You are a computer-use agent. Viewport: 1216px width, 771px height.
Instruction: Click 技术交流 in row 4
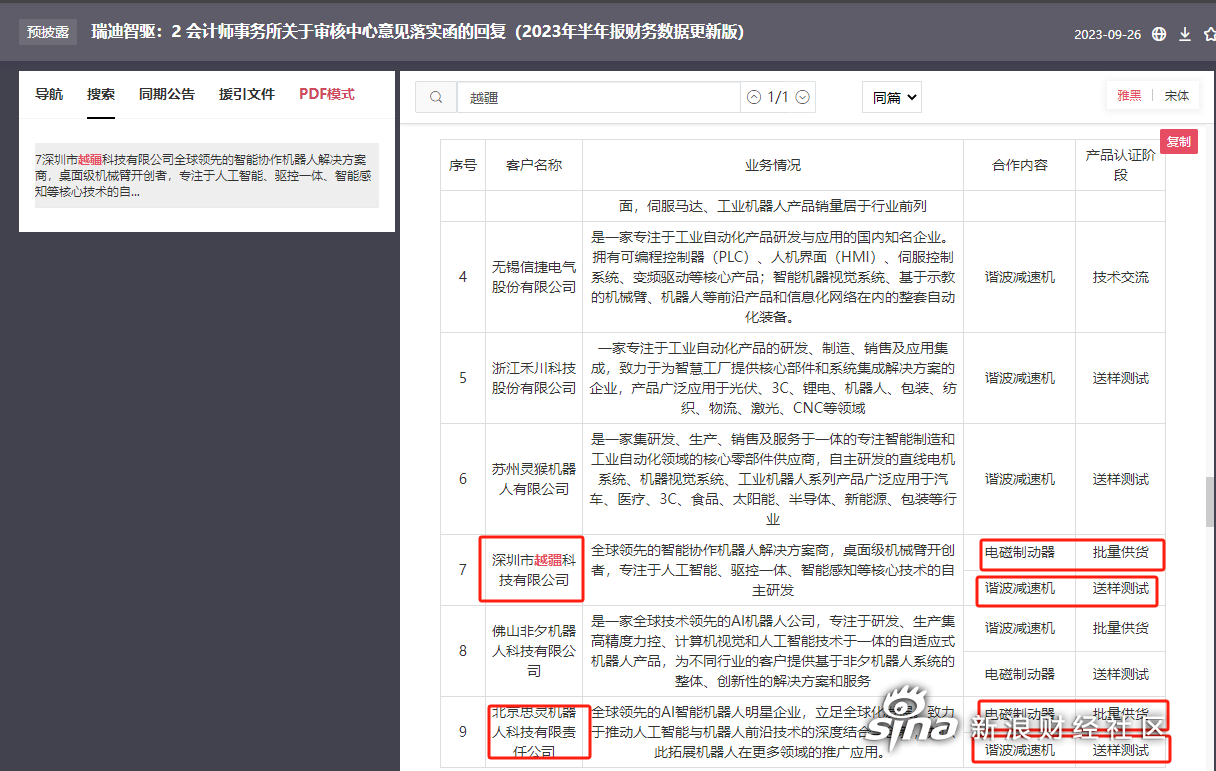coord(1121,277)
